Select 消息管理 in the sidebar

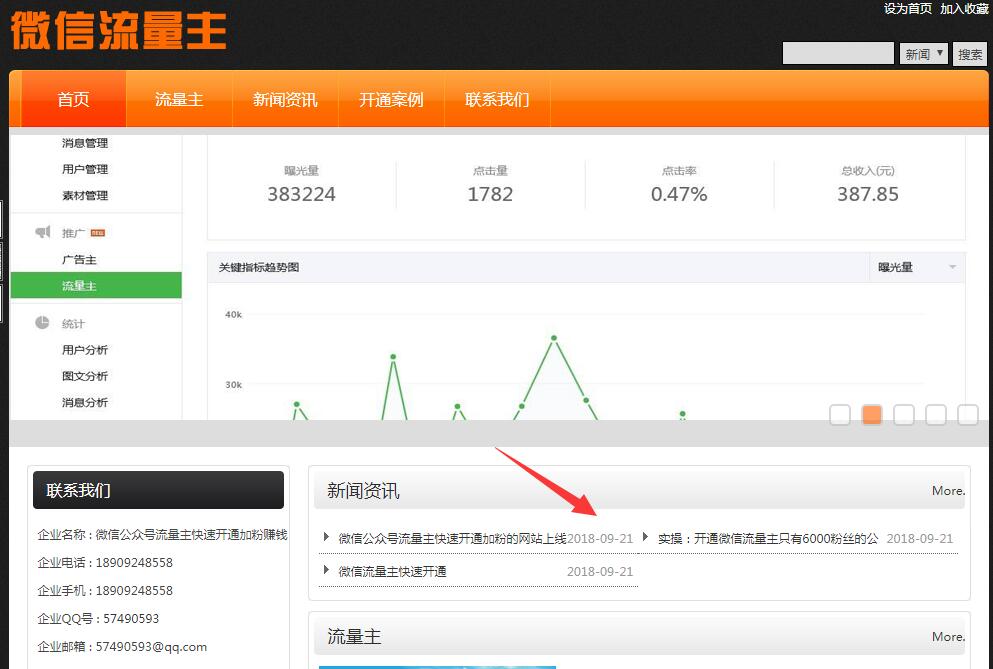tap(85, 143)
